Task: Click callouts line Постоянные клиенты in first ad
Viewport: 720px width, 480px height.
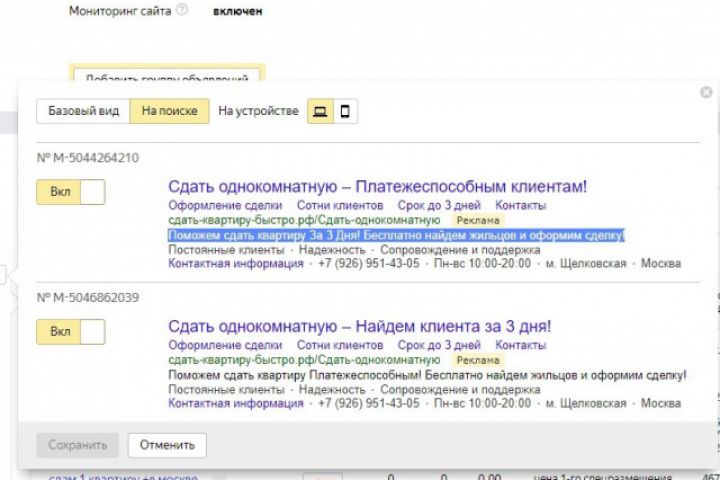Action: click(x=354, y=250)
